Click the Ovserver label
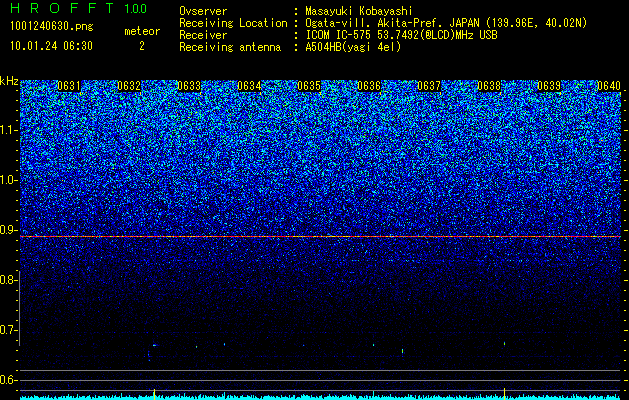Viewport: 629px width, 400px height. [203, 11]
